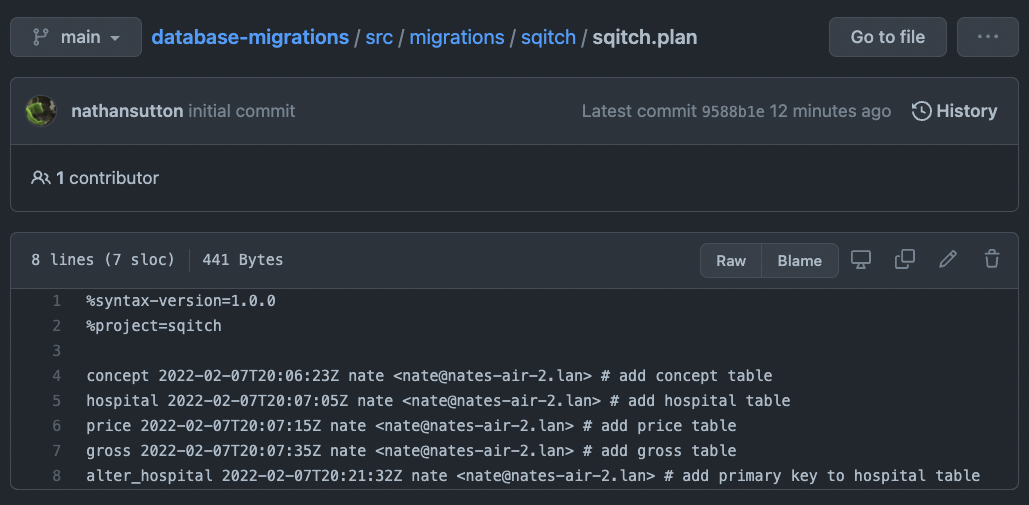Open nathansutton's user profile link
Screen dimensions: 1029x505
tap(127, 111)
